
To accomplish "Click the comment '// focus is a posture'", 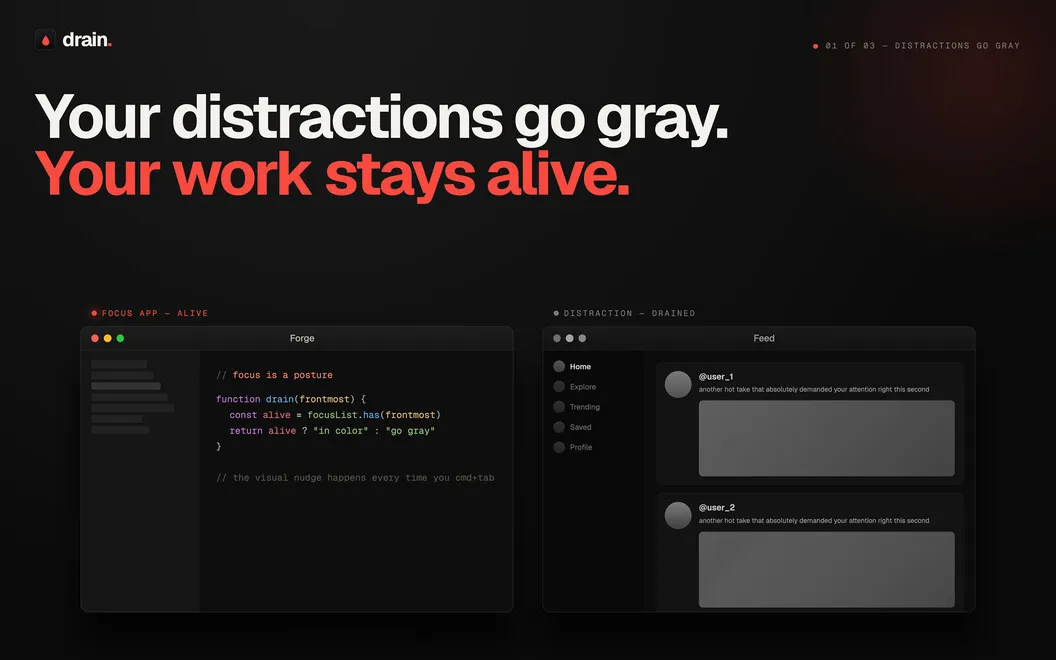I will coord(274,375).
